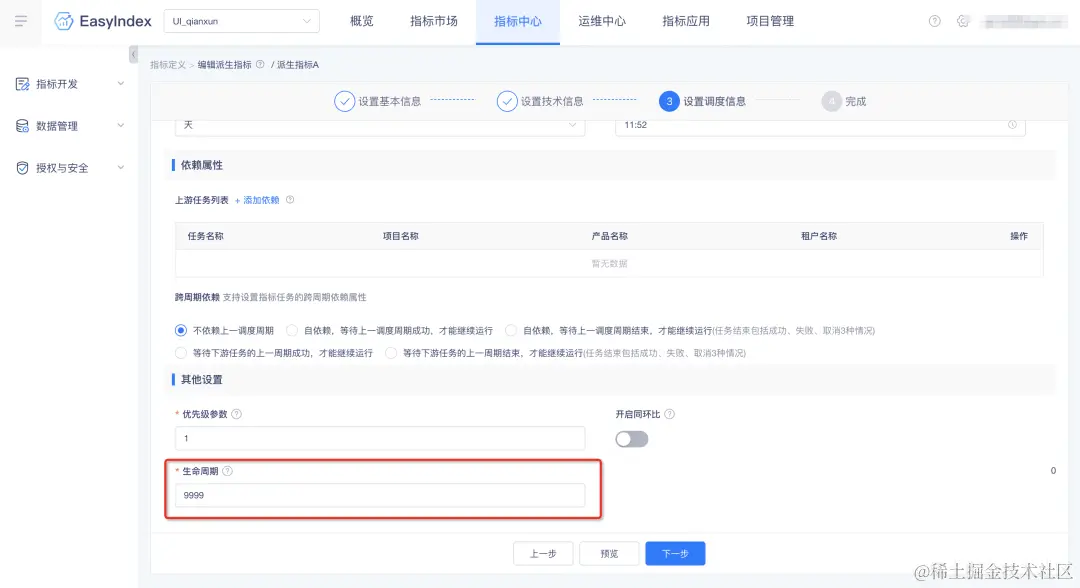The height and width of the screenshot is (588, 1080).
Task: Click the clock icon in time field
Action: click(x=1012, y=125)
